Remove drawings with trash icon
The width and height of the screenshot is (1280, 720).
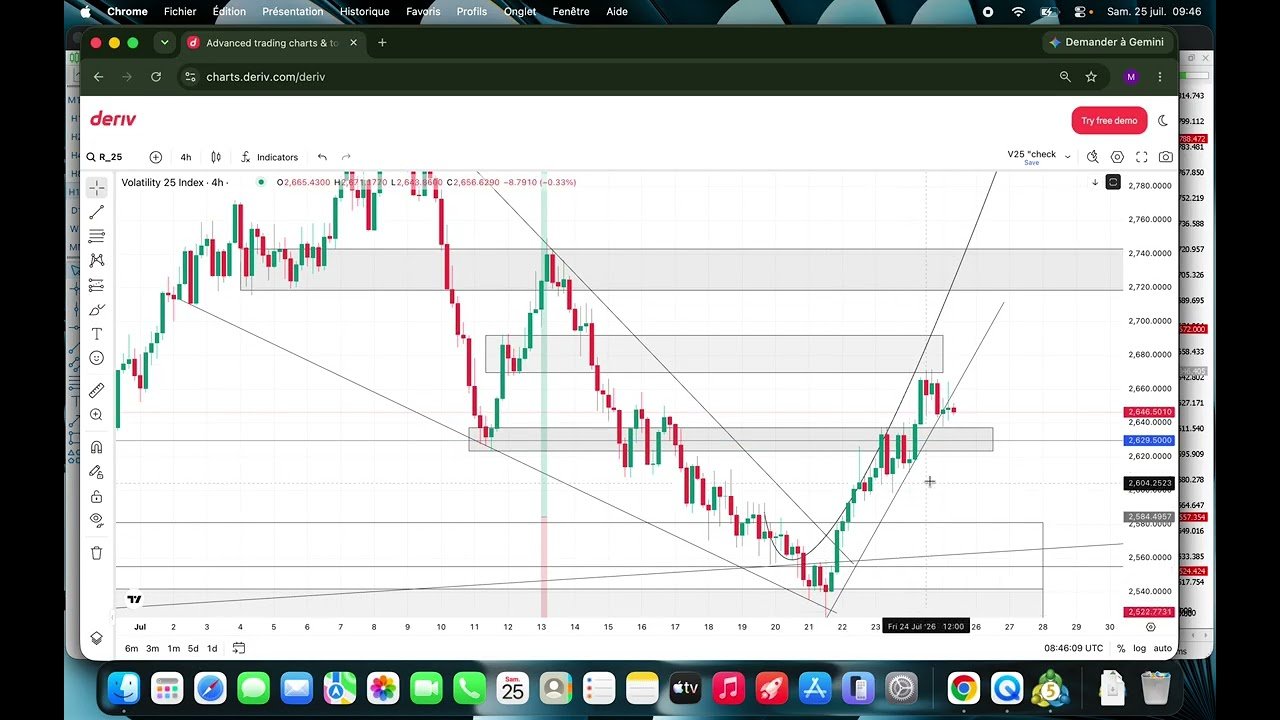(97, 552)
